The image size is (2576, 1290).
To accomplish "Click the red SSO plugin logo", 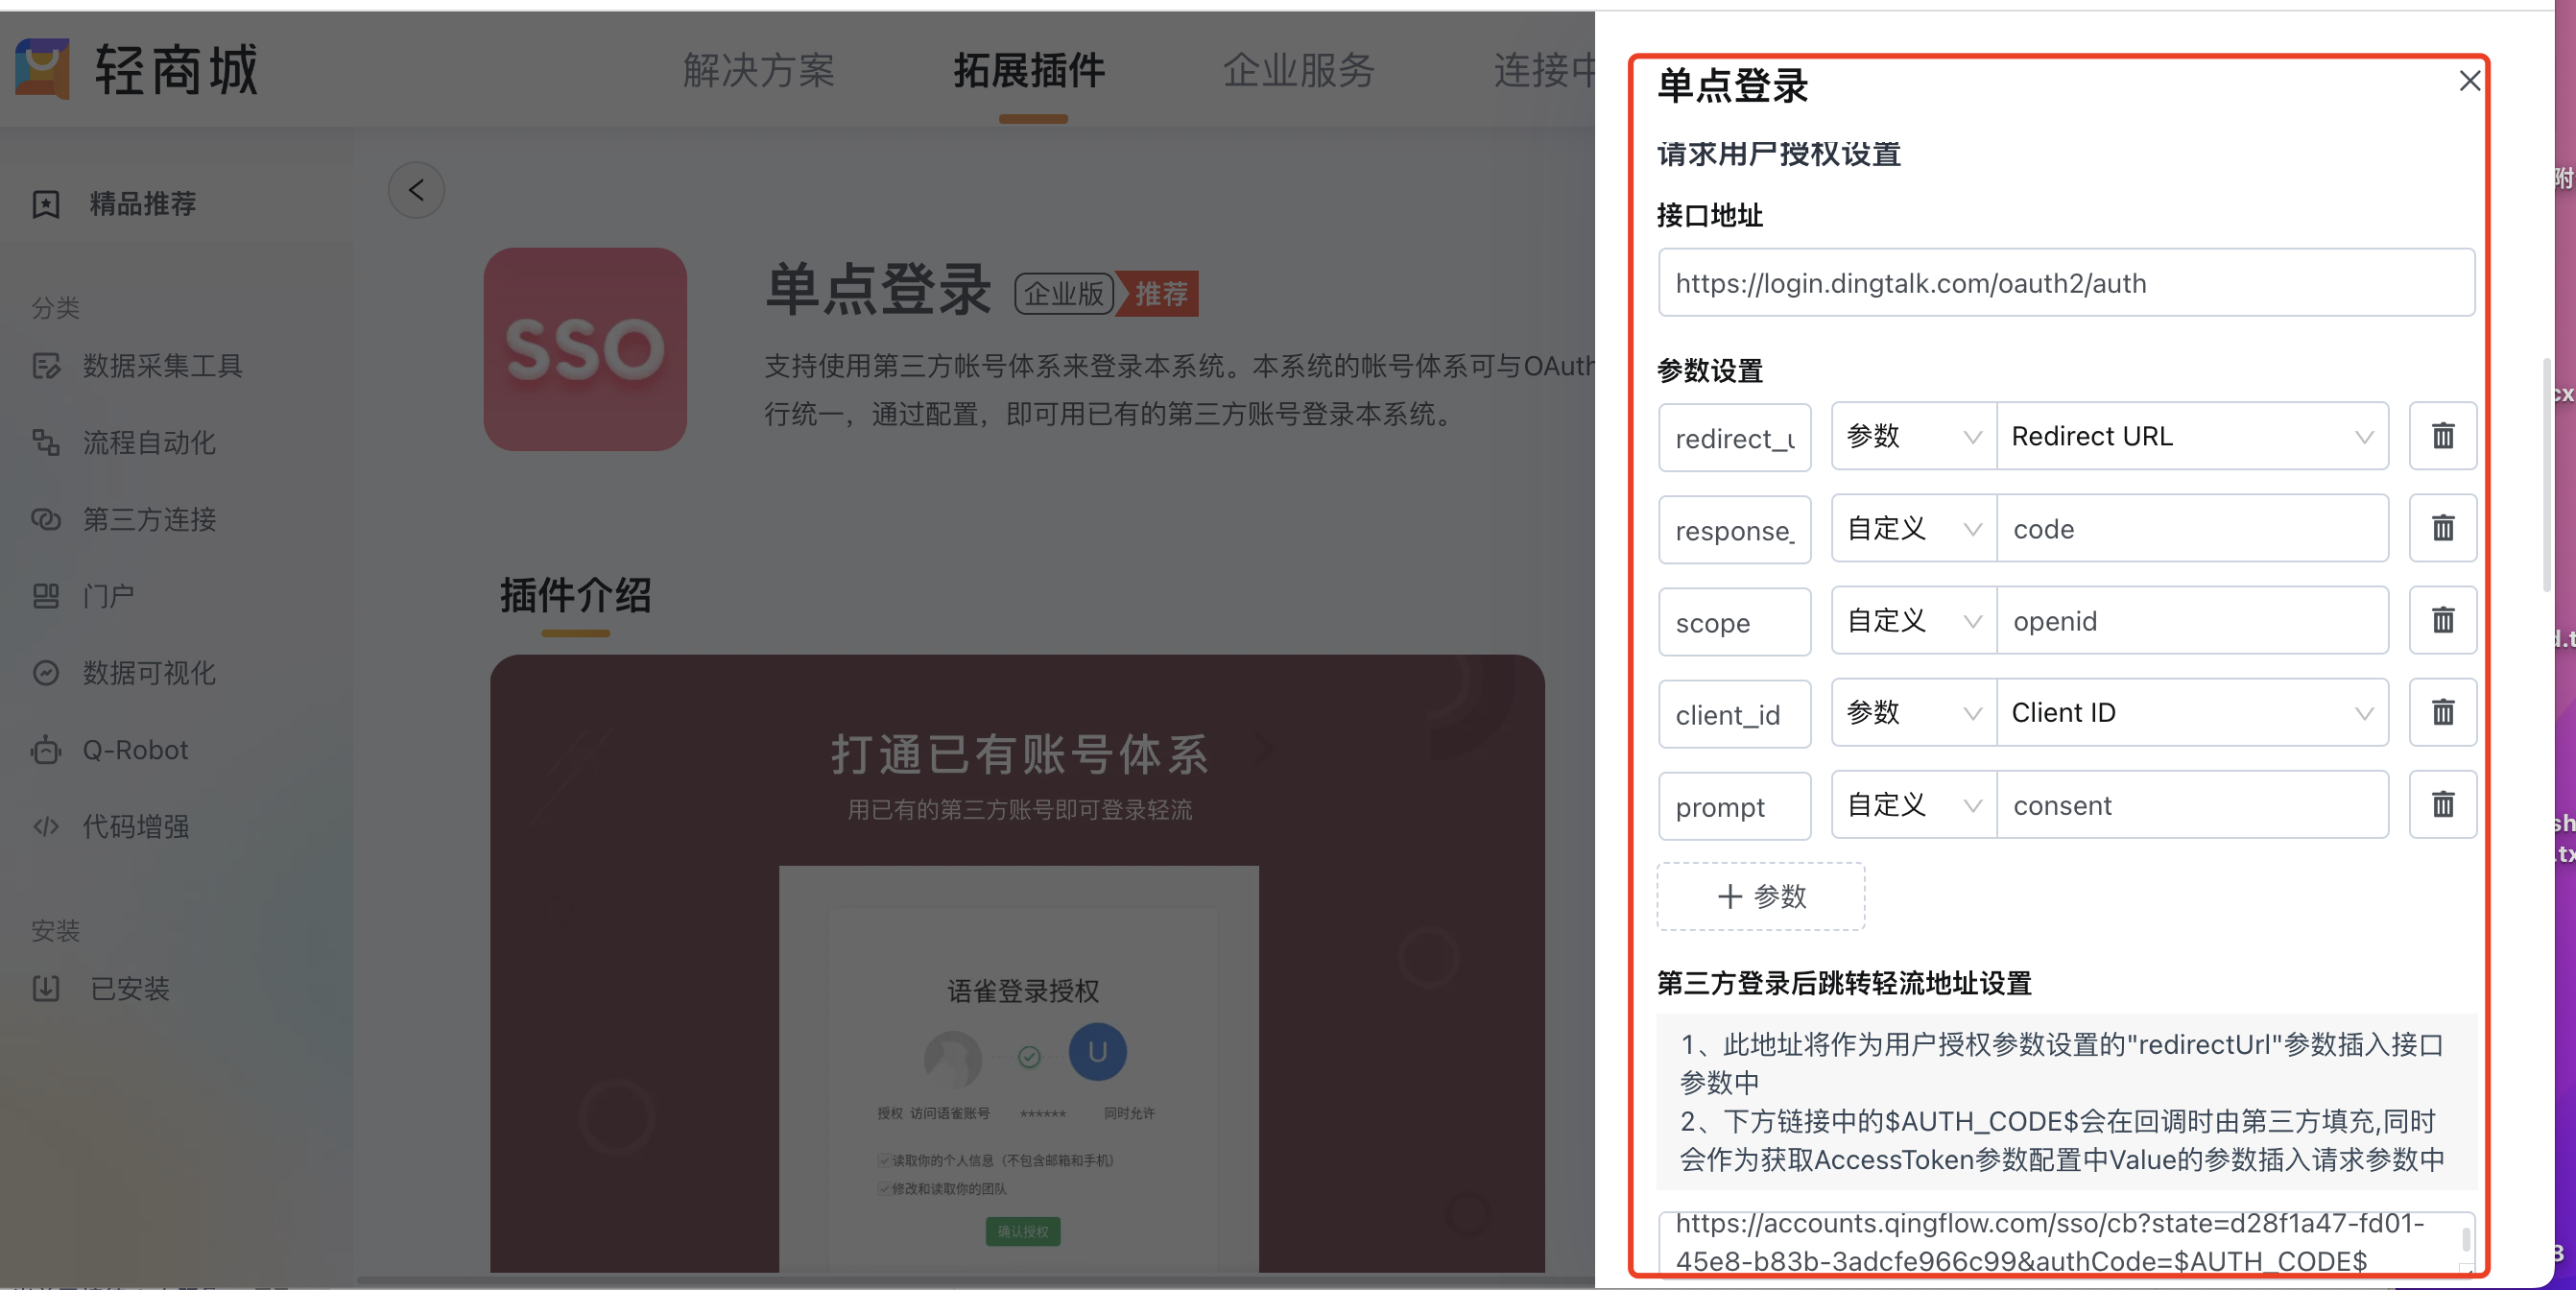I will (x=585, y=349).
